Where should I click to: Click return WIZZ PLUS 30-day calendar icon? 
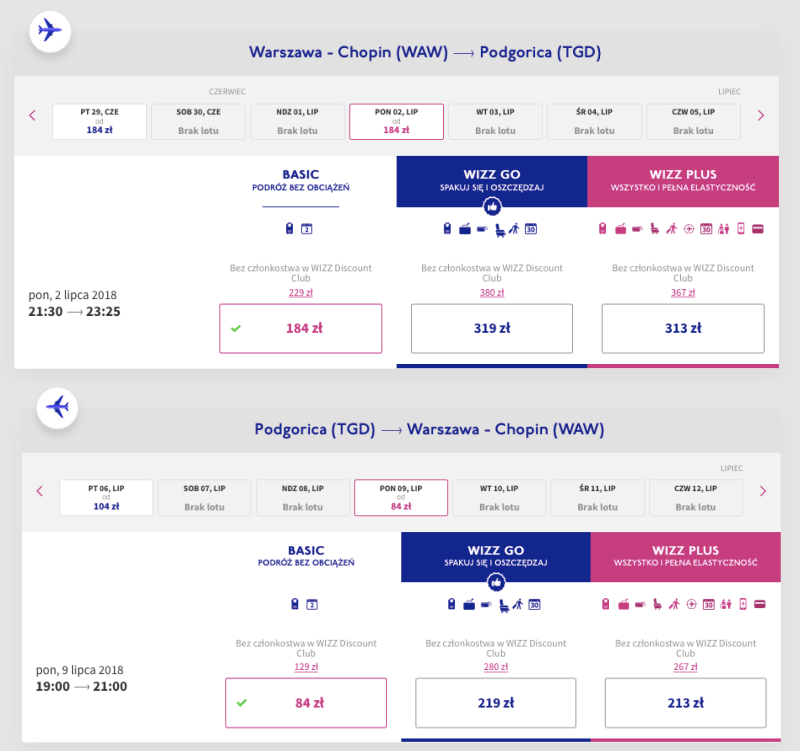coord(709,605)
